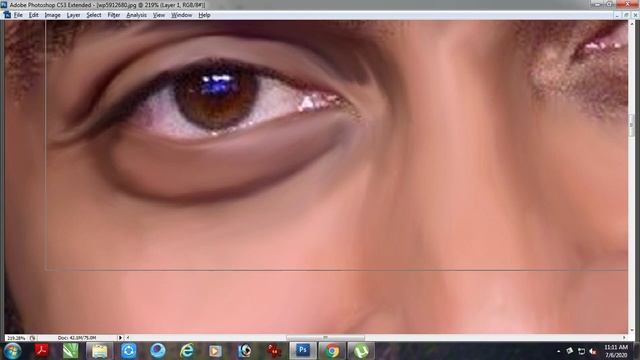Click the network icon in system tray
This screenshot has height=360, width=640.
coord(581,351)
